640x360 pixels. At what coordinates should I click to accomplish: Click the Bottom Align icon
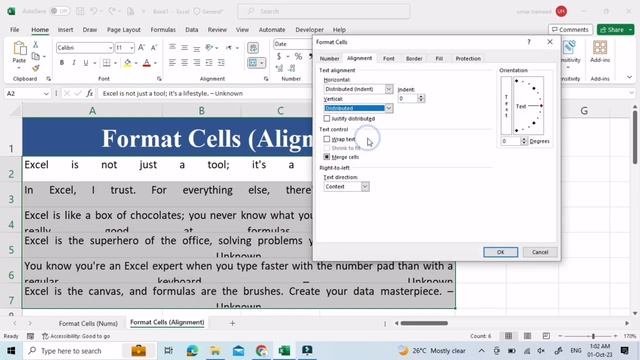click(197, 48)
